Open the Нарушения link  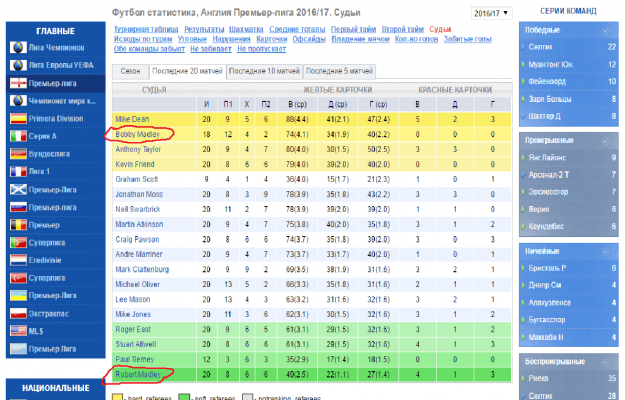pyautogui.click(x=232, y=39)
